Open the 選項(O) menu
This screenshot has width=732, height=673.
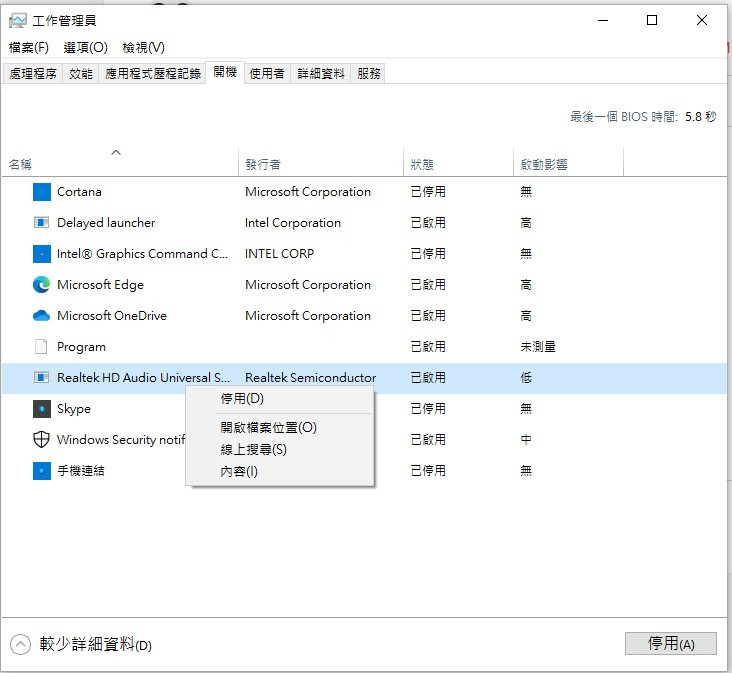point(85,48)
